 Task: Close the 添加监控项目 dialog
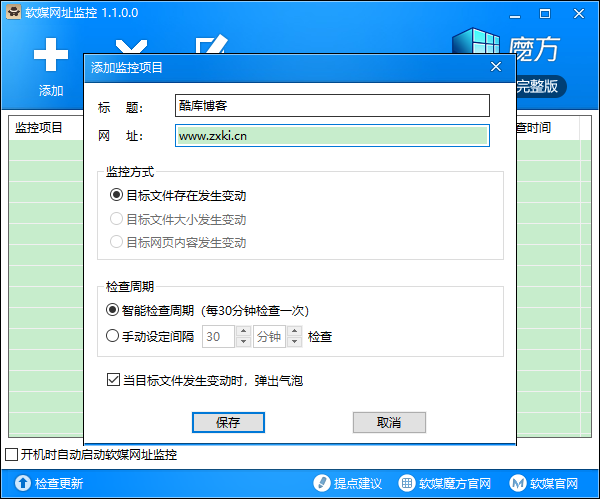(495, 67)
